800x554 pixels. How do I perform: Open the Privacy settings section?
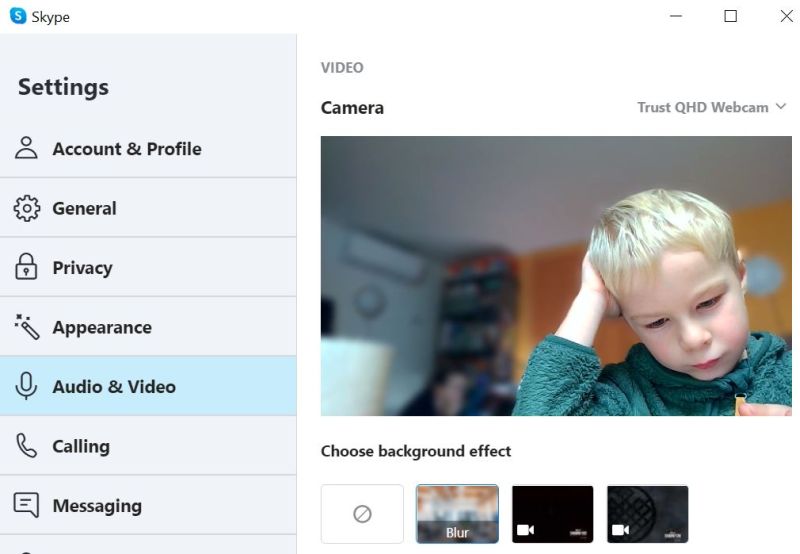pyautogui.click(x=148, y=267)
